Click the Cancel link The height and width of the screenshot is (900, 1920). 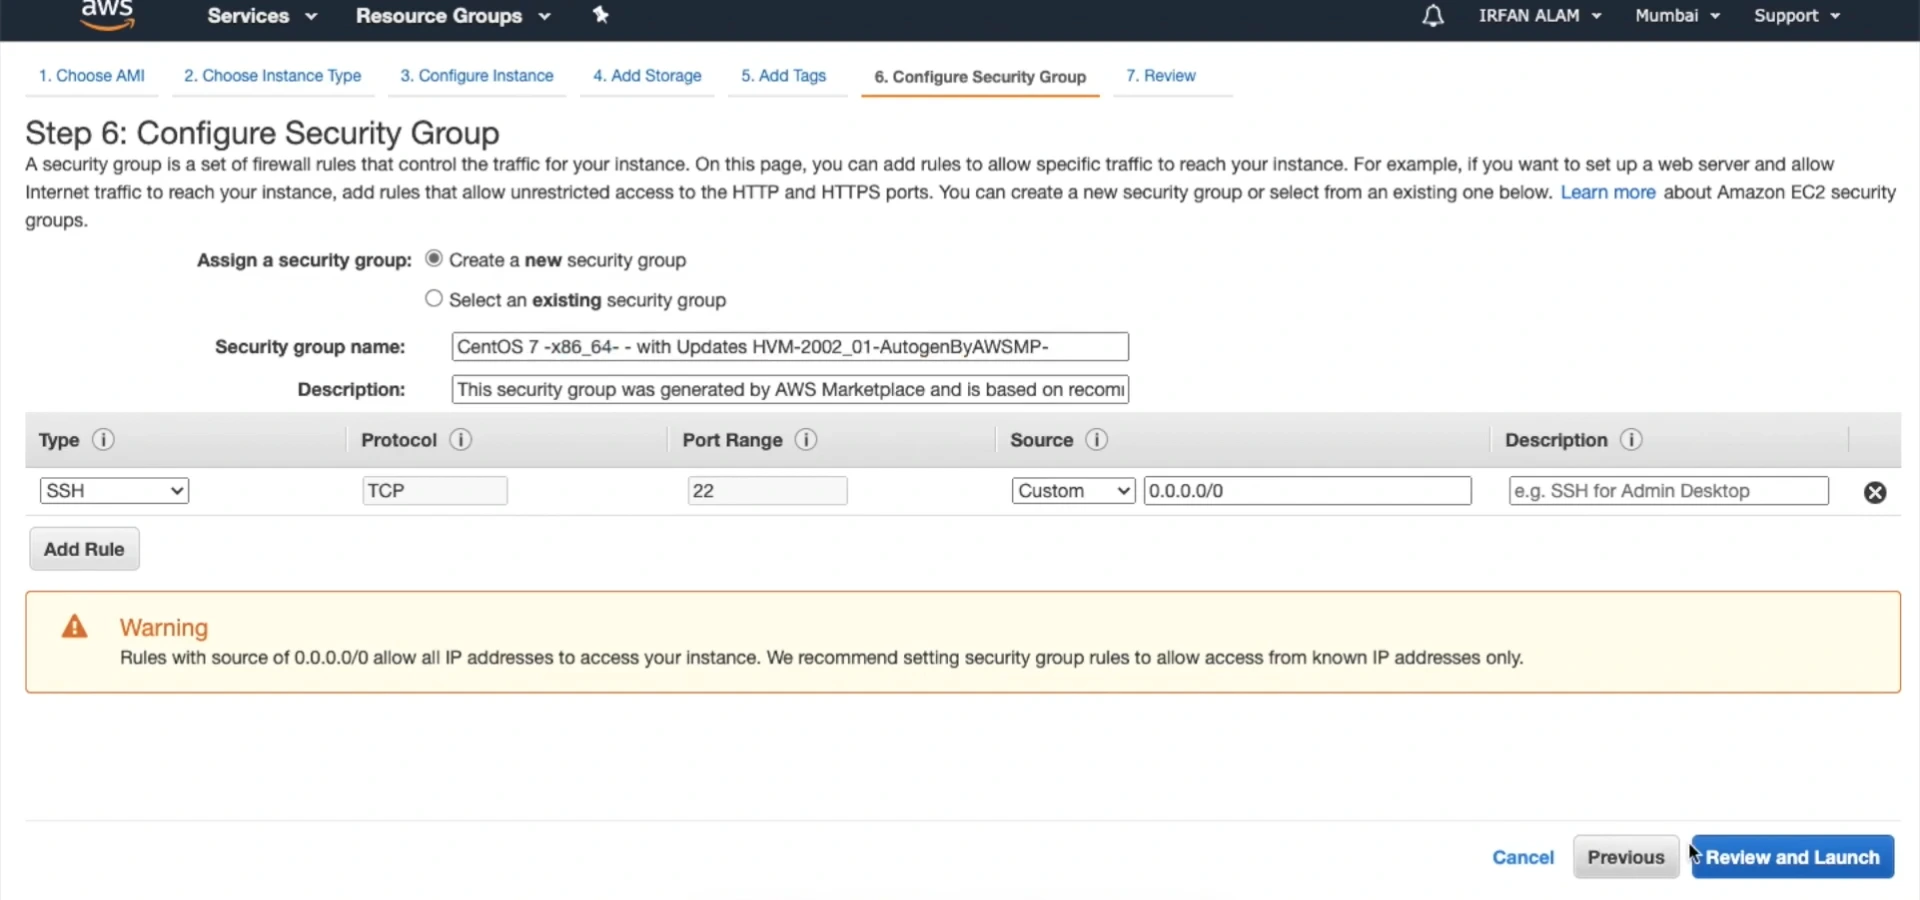tap(1523, 857)
